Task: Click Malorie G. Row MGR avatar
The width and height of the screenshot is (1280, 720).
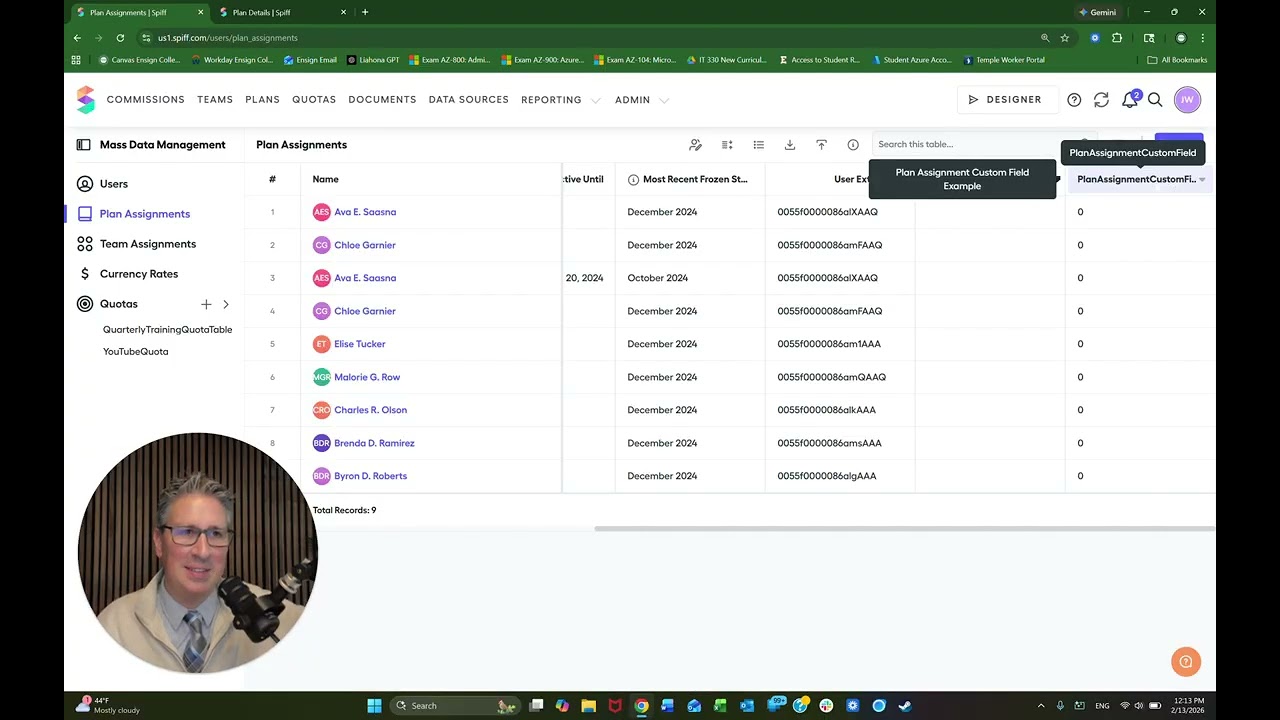Action: (321, 377)
